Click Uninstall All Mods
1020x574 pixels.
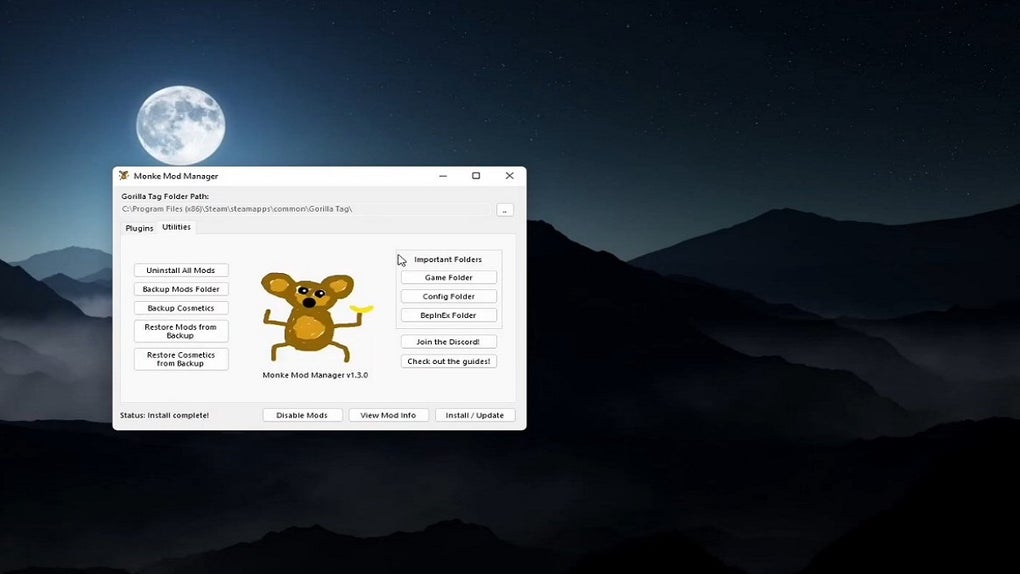coord(181,270)
